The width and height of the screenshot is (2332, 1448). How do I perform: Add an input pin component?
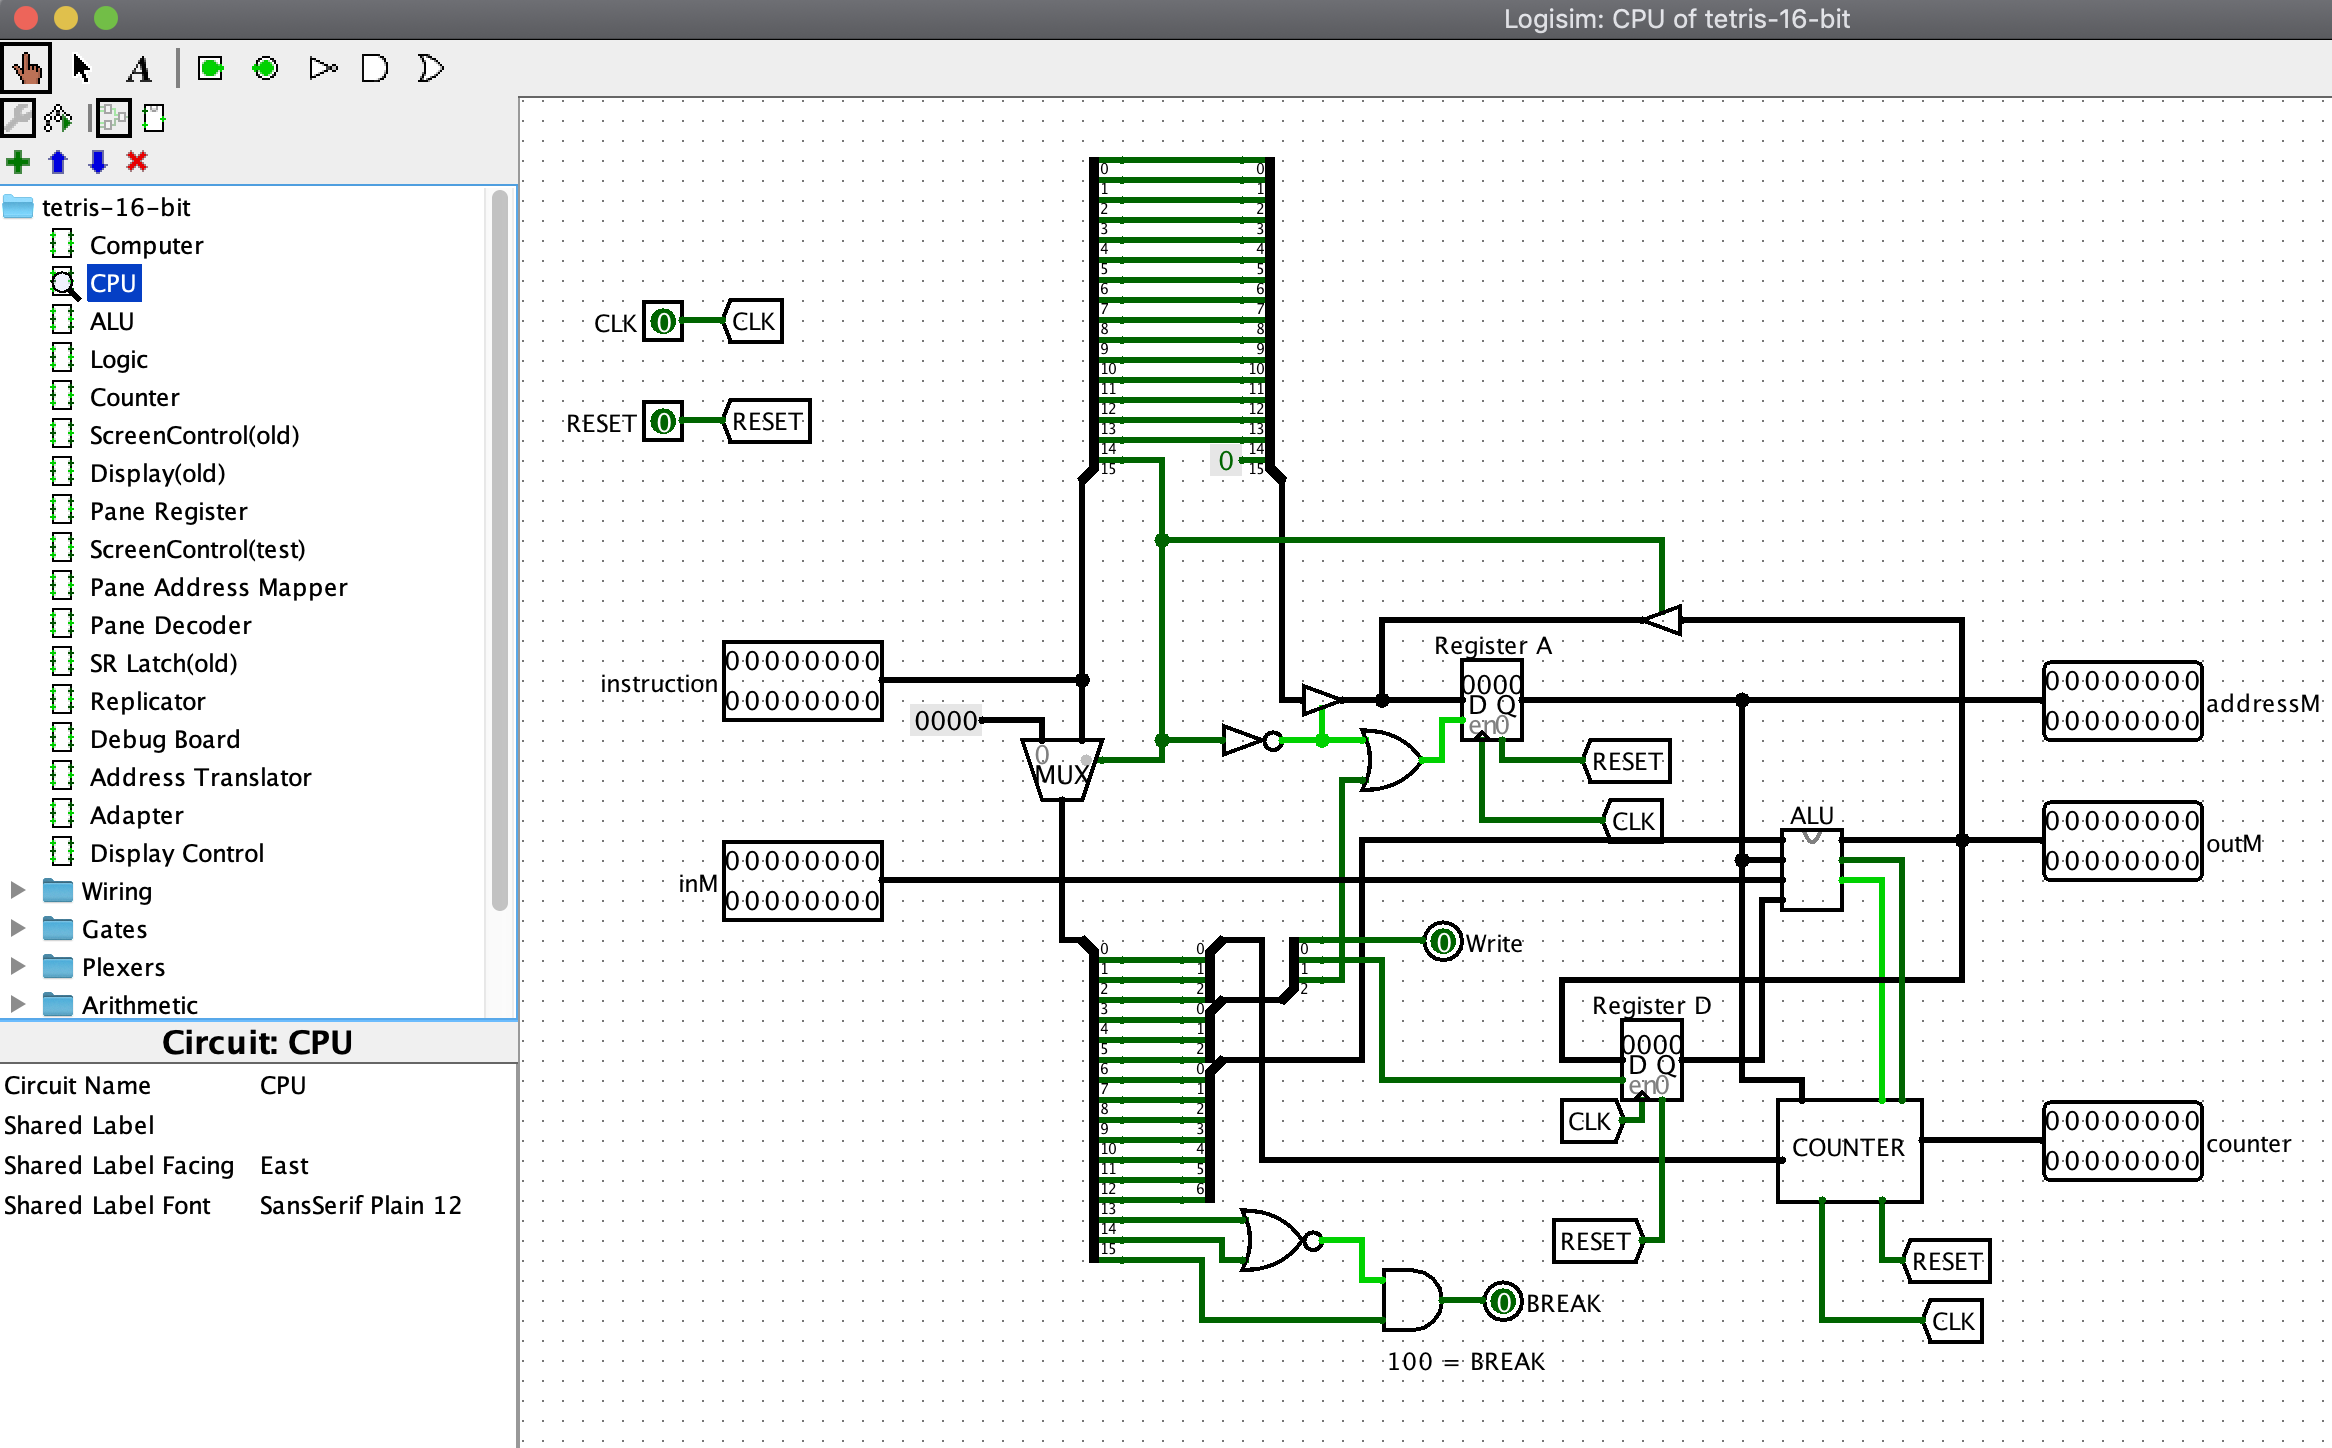click(x=211, y=69)
